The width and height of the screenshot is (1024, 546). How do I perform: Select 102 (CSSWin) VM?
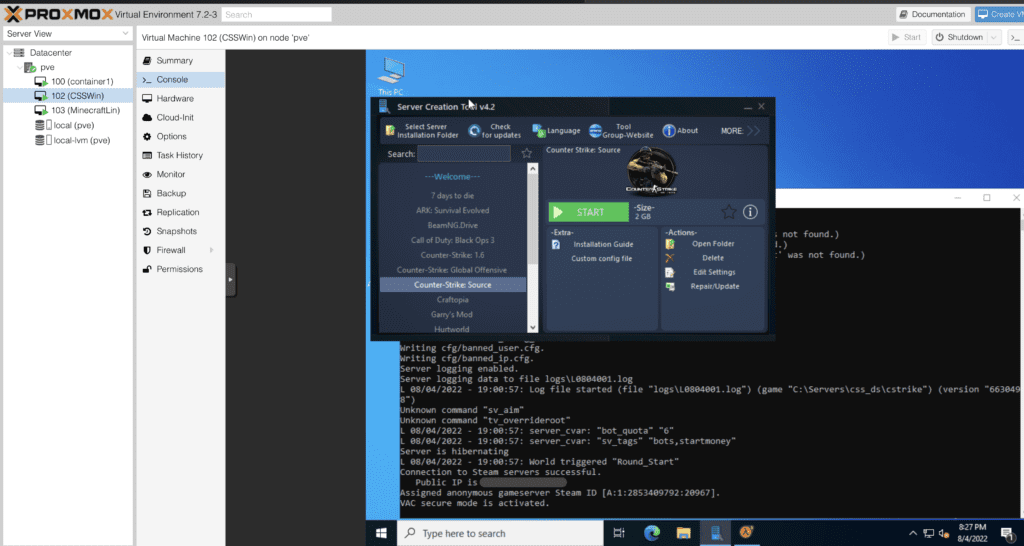click(x=68, y=96)
